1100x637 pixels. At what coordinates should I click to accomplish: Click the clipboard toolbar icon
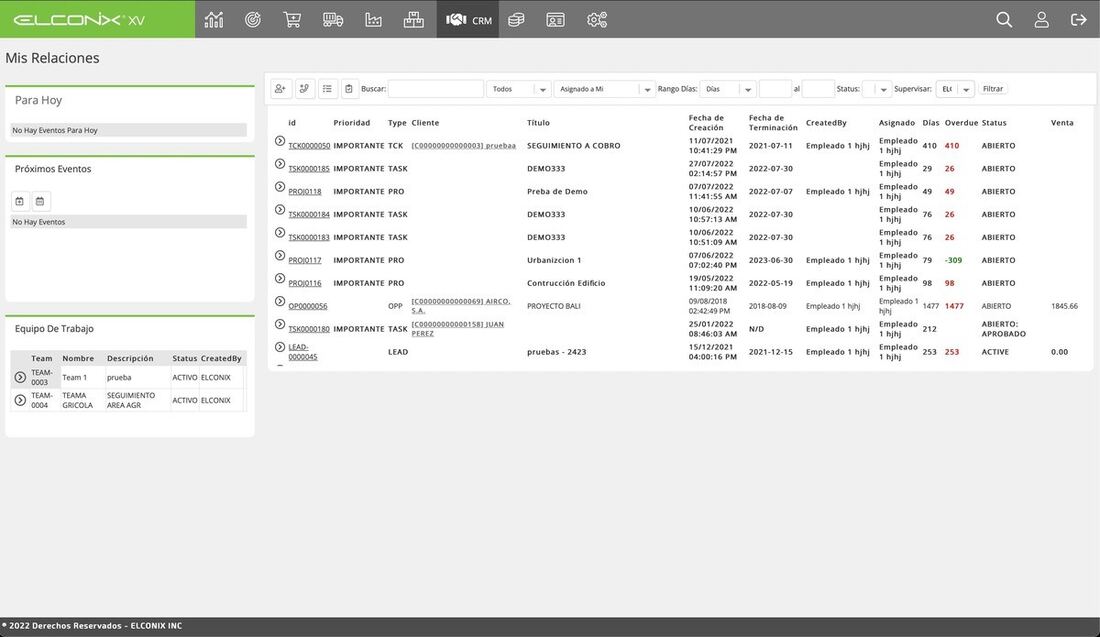(349, 88)
